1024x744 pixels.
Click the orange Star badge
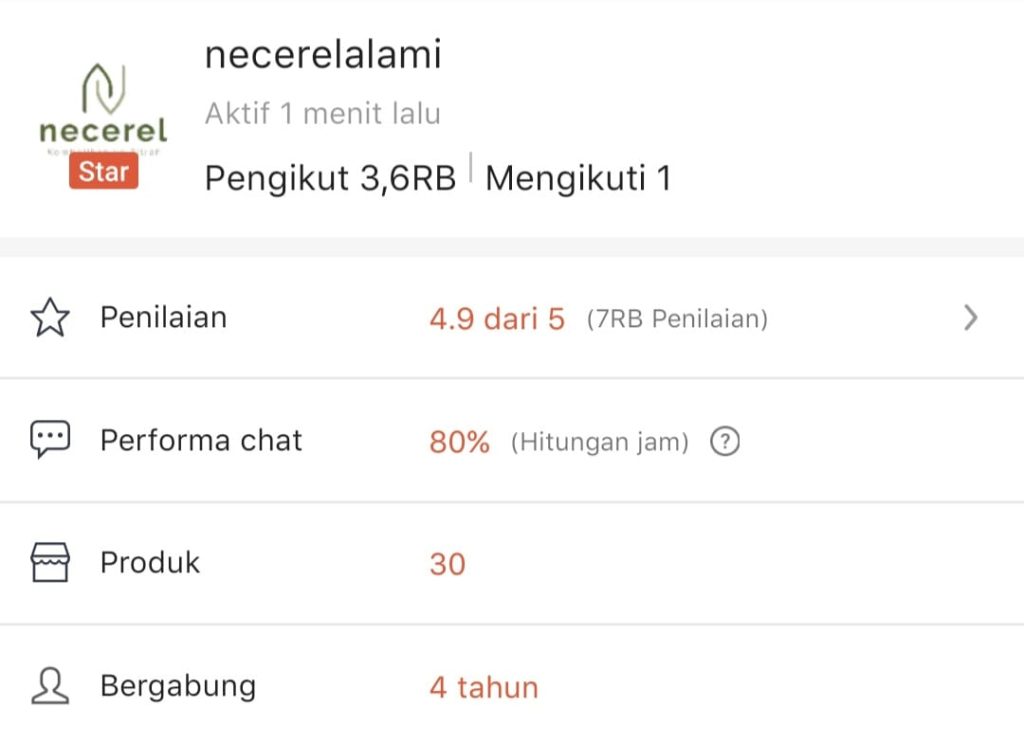coord(103,172)
